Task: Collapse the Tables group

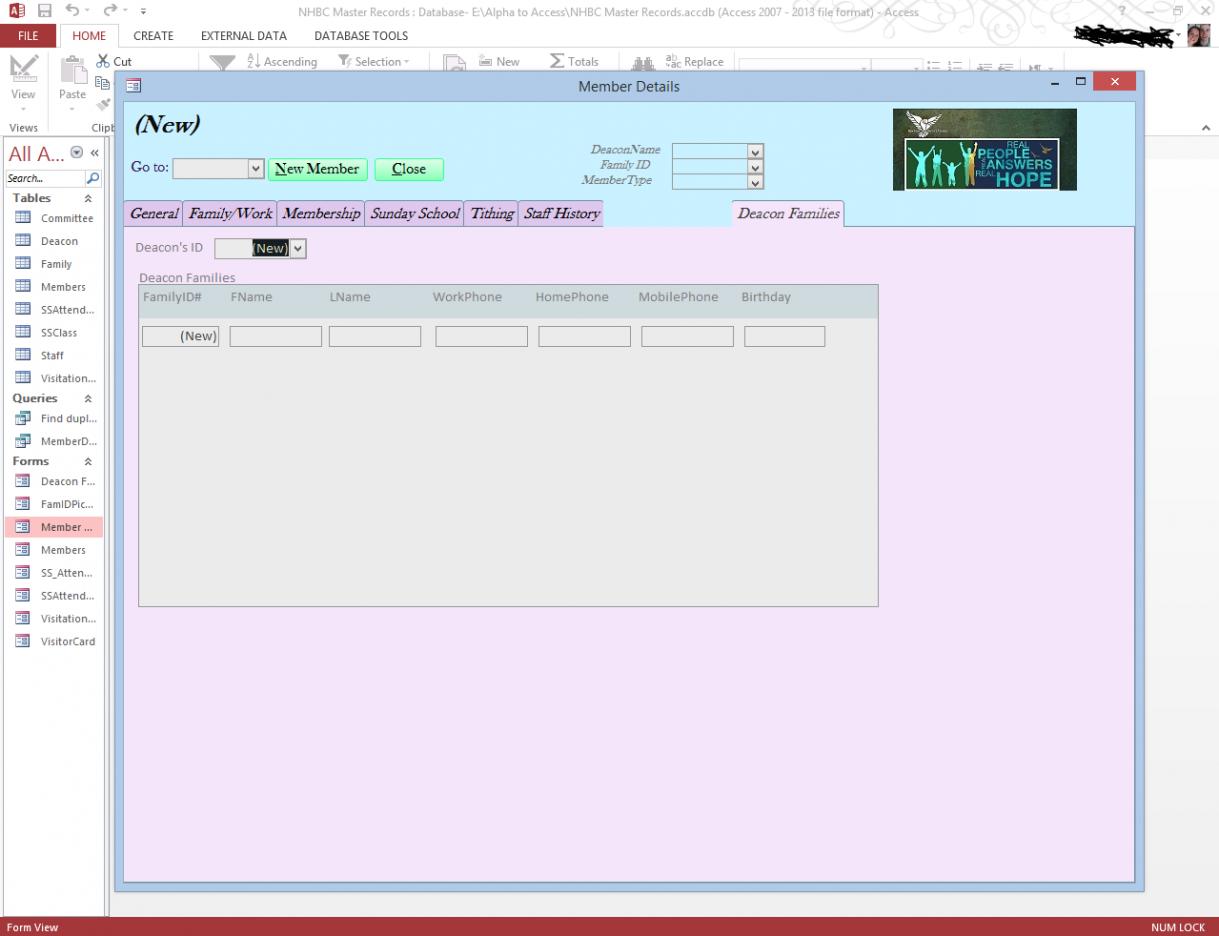Action: [88, 199]
